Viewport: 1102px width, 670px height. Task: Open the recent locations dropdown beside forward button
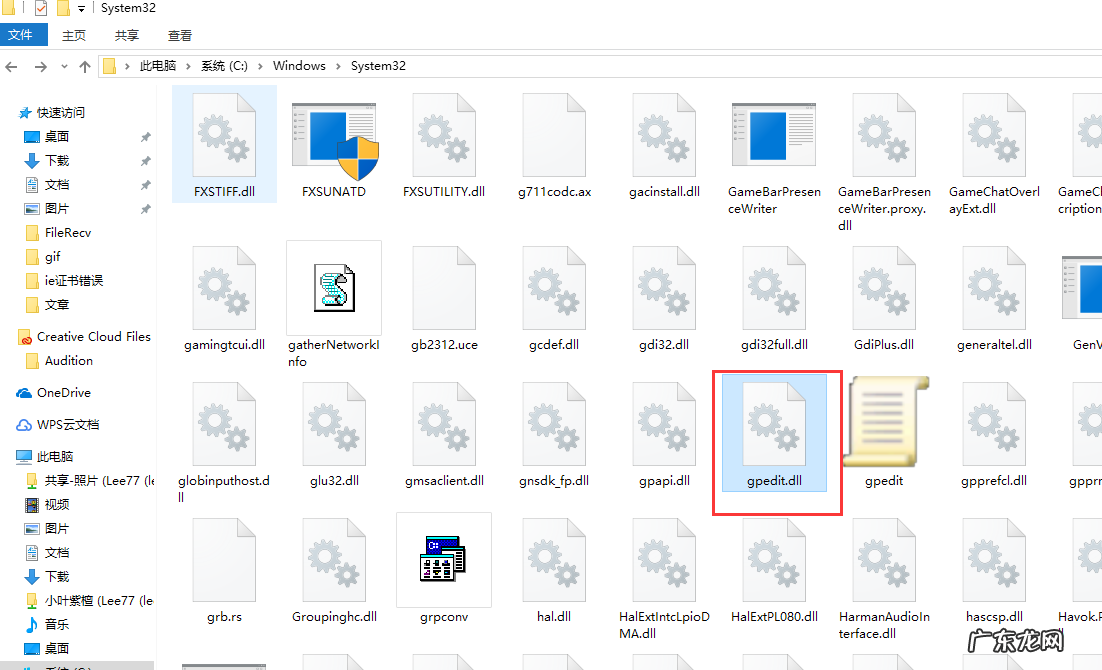pyautogui.click(x=63, y=65)
